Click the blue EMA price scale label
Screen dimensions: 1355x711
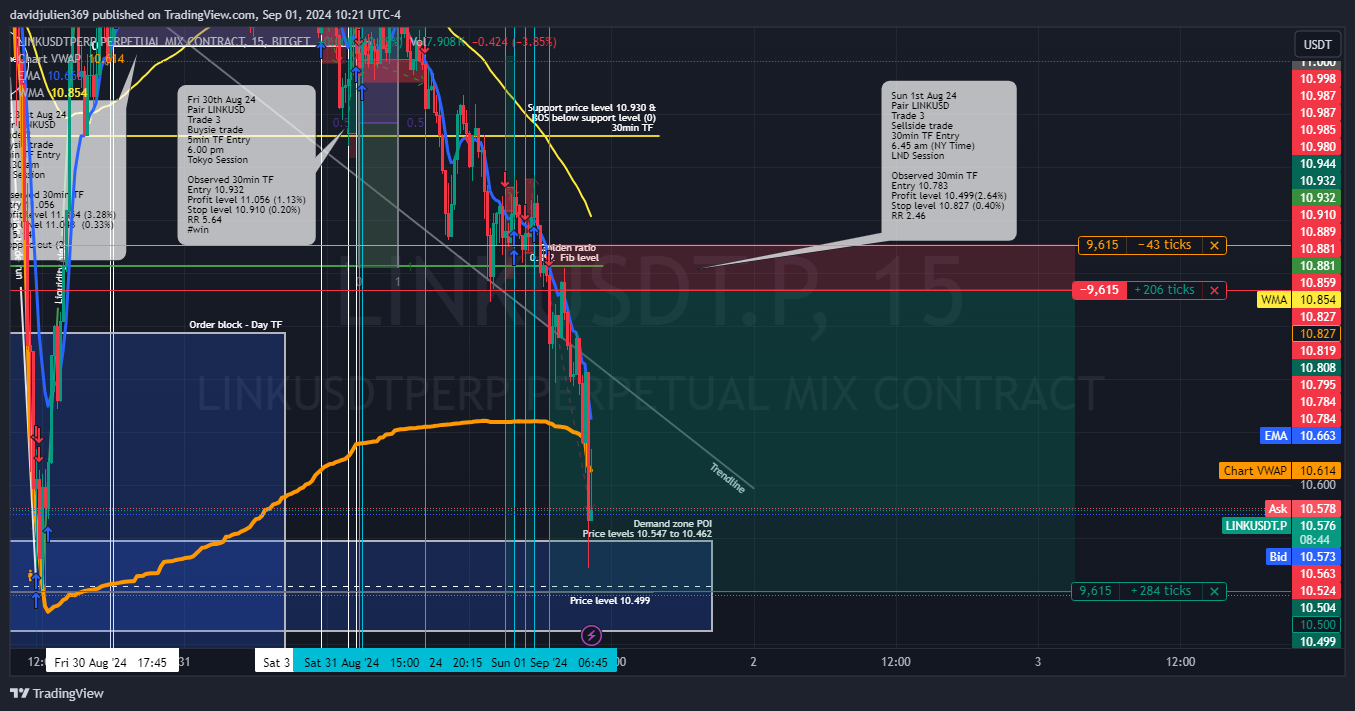(x=1275, y=436)
